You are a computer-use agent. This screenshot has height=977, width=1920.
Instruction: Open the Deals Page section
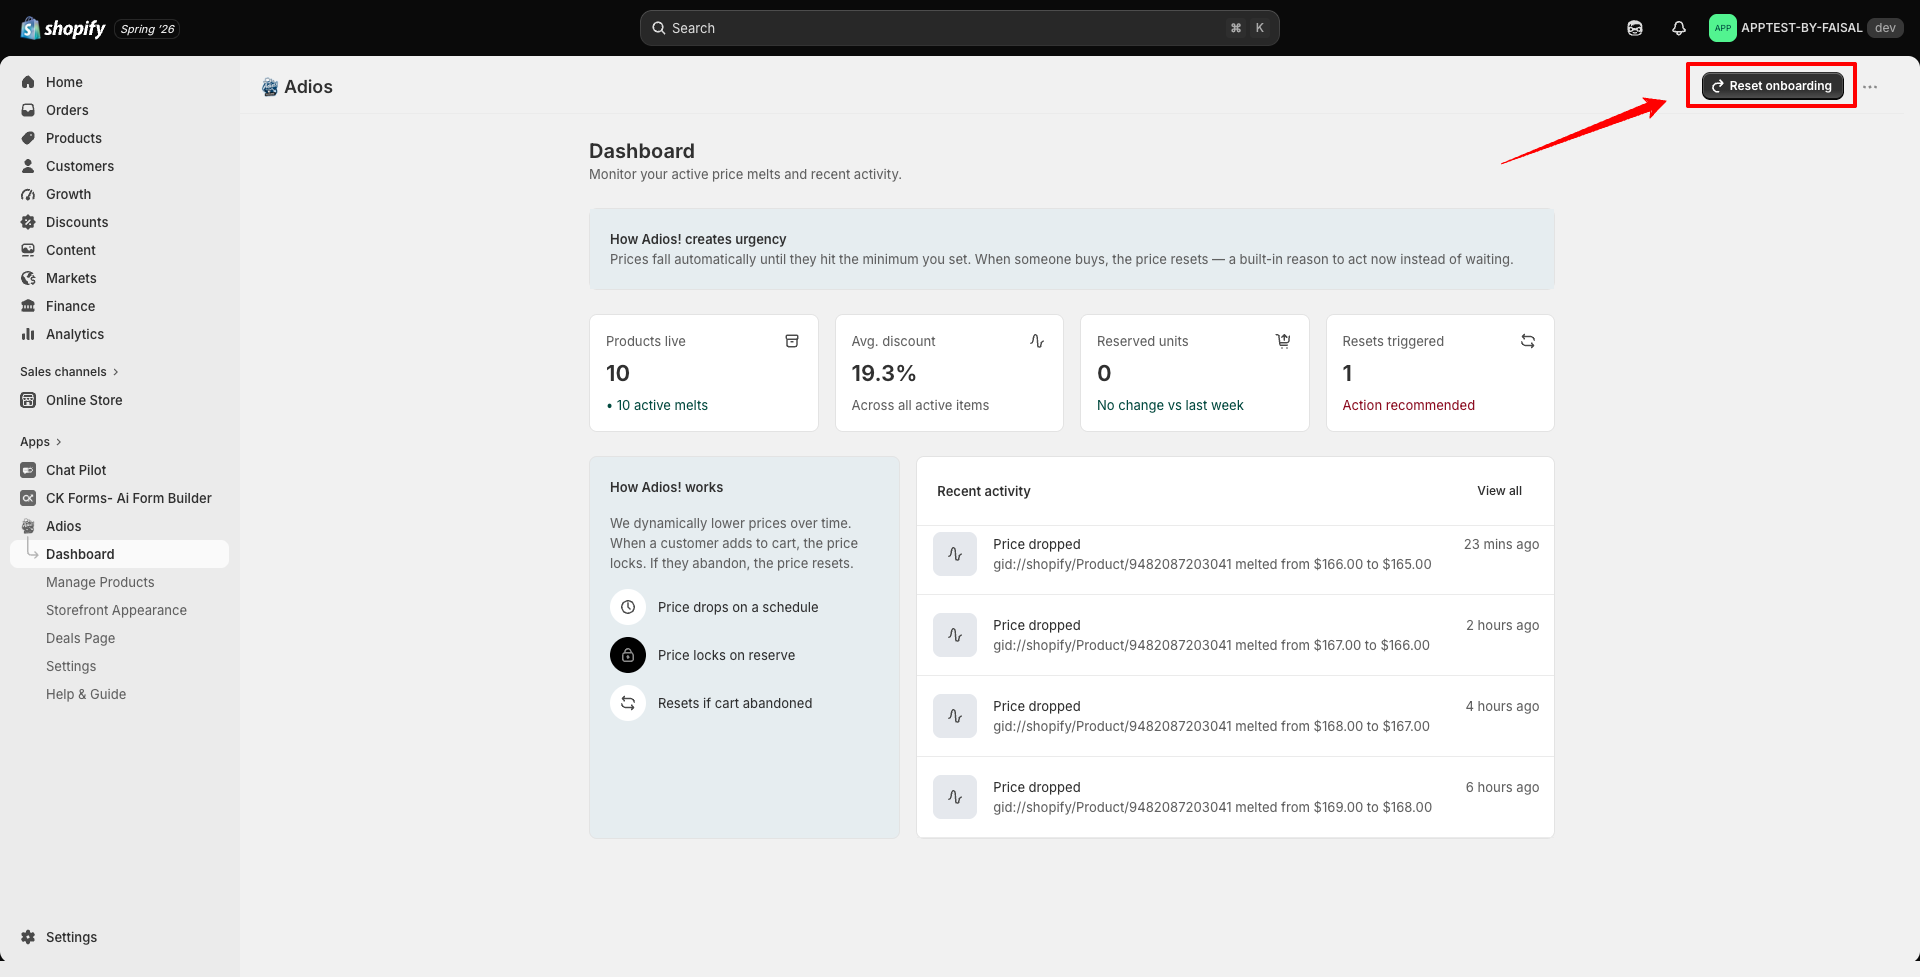point(80,638)
